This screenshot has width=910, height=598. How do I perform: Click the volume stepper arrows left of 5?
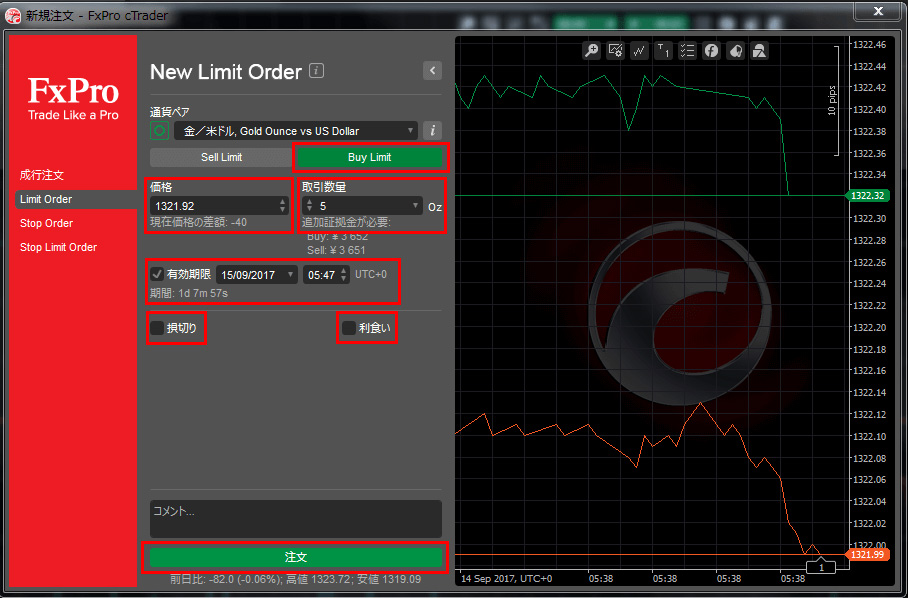pyautogui.click(x=309, y=206)
